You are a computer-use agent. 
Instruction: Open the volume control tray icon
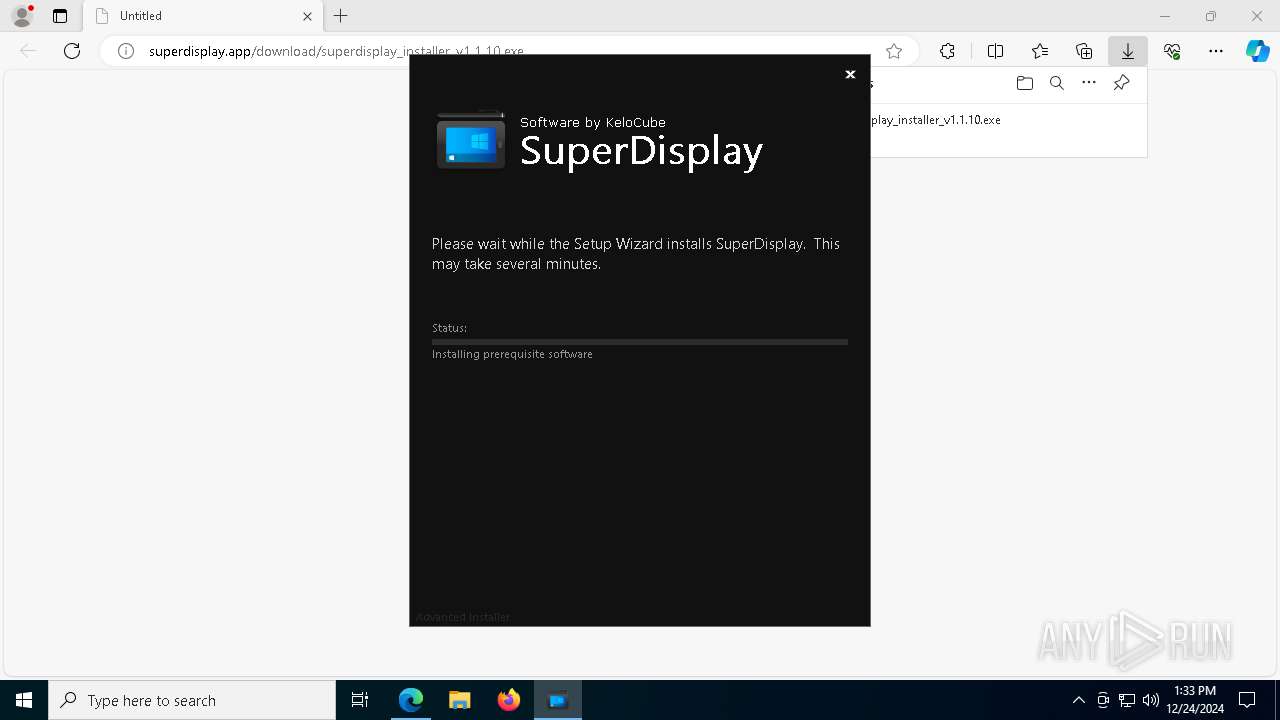pos(1151,700)
